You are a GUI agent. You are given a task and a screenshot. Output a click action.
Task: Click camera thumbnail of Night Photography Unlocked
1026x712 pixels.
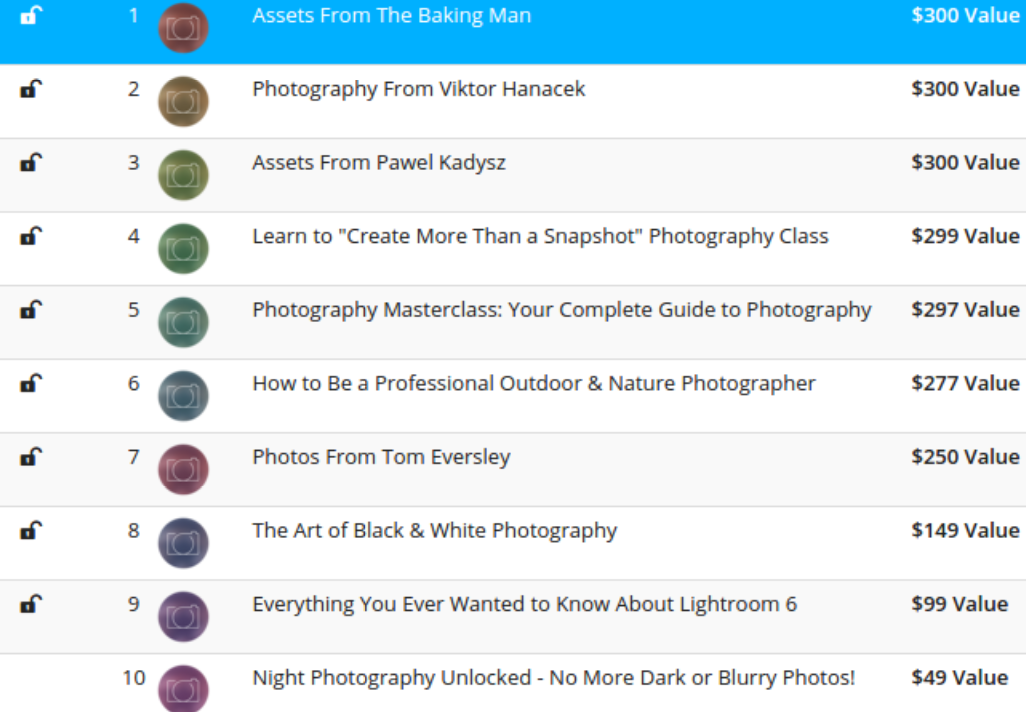[183, 688]
